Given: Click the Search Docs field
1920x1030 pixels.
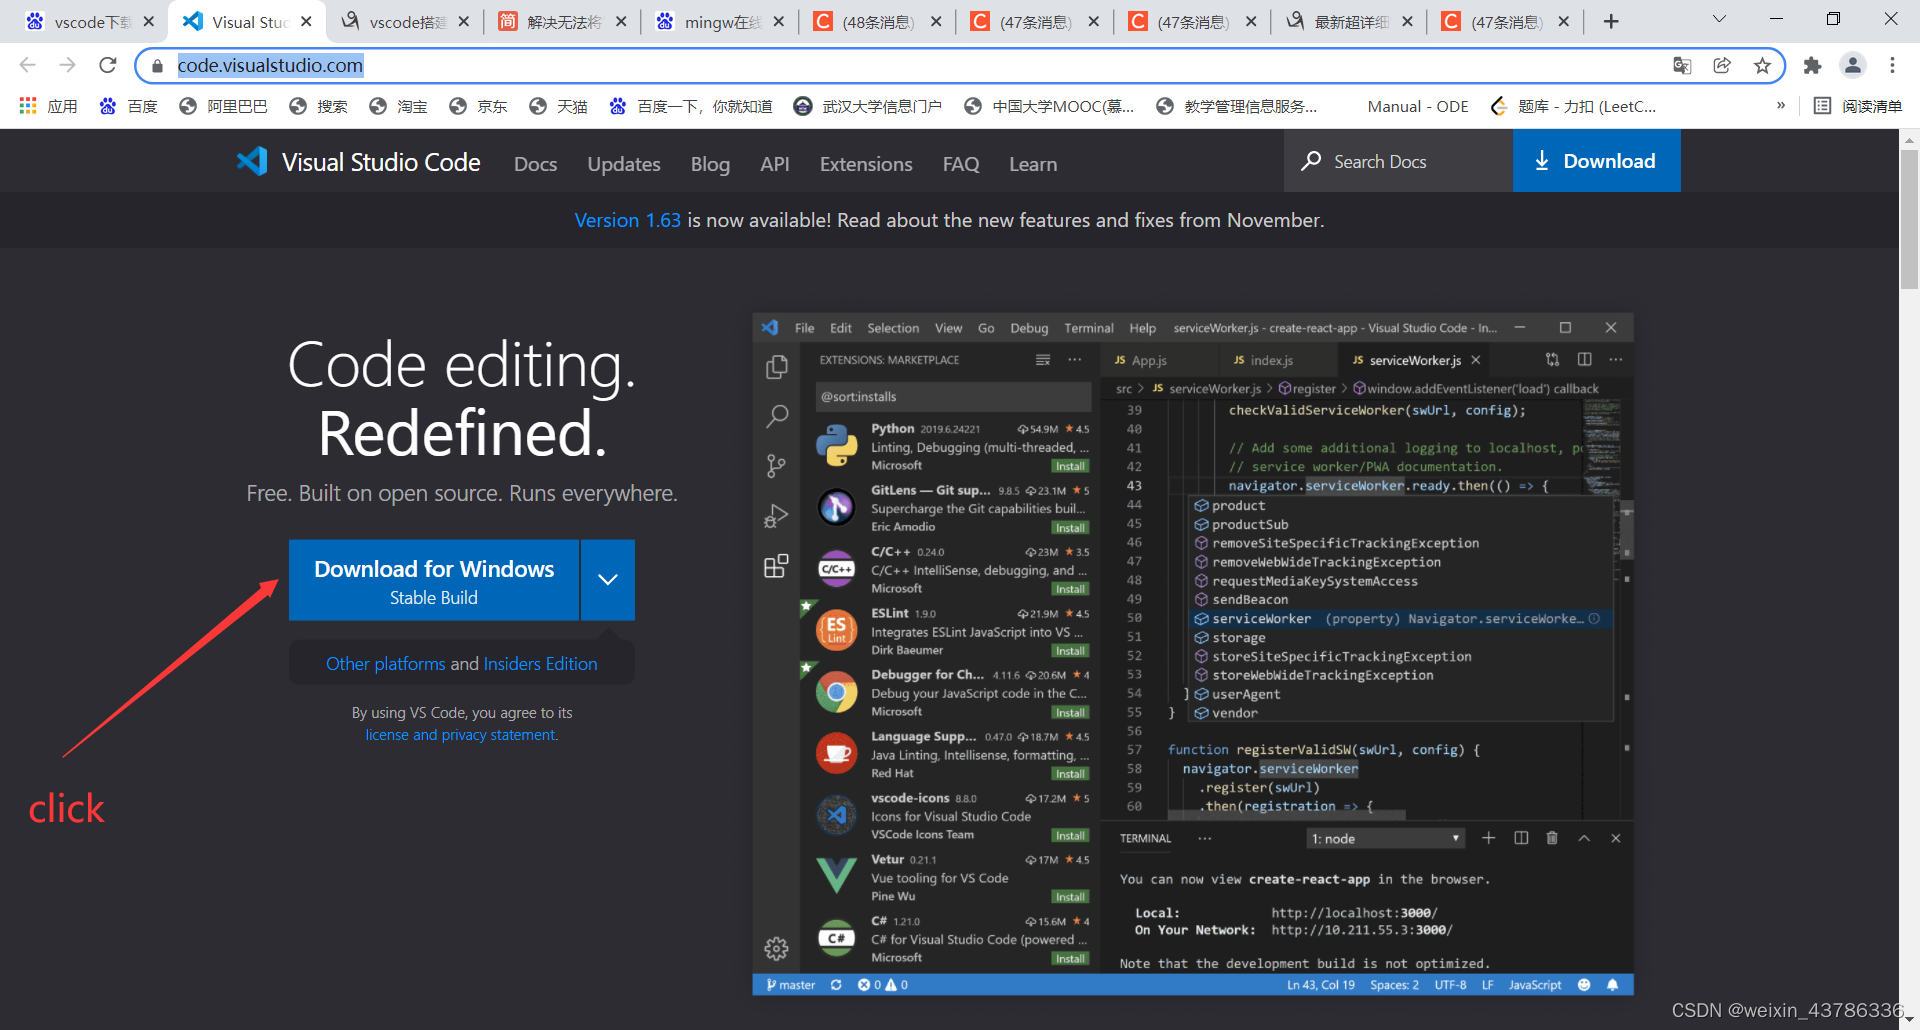Looking at the screenshot, I should click(x=1398, y=161).
